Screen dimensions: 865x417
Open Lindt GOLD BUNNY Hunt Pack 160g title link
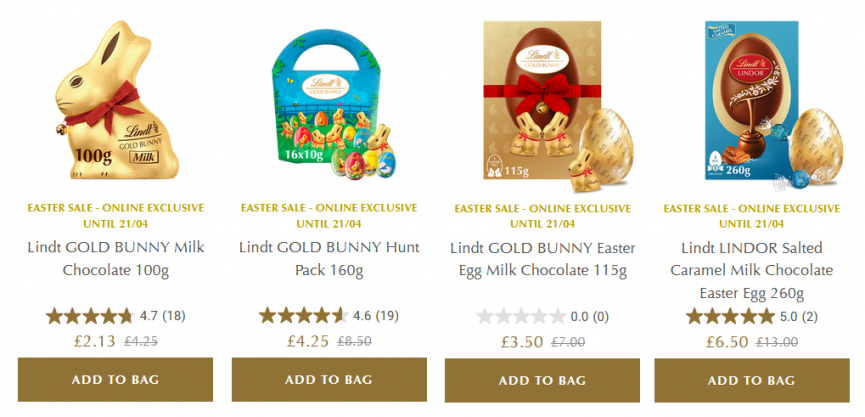coord(329,259)
